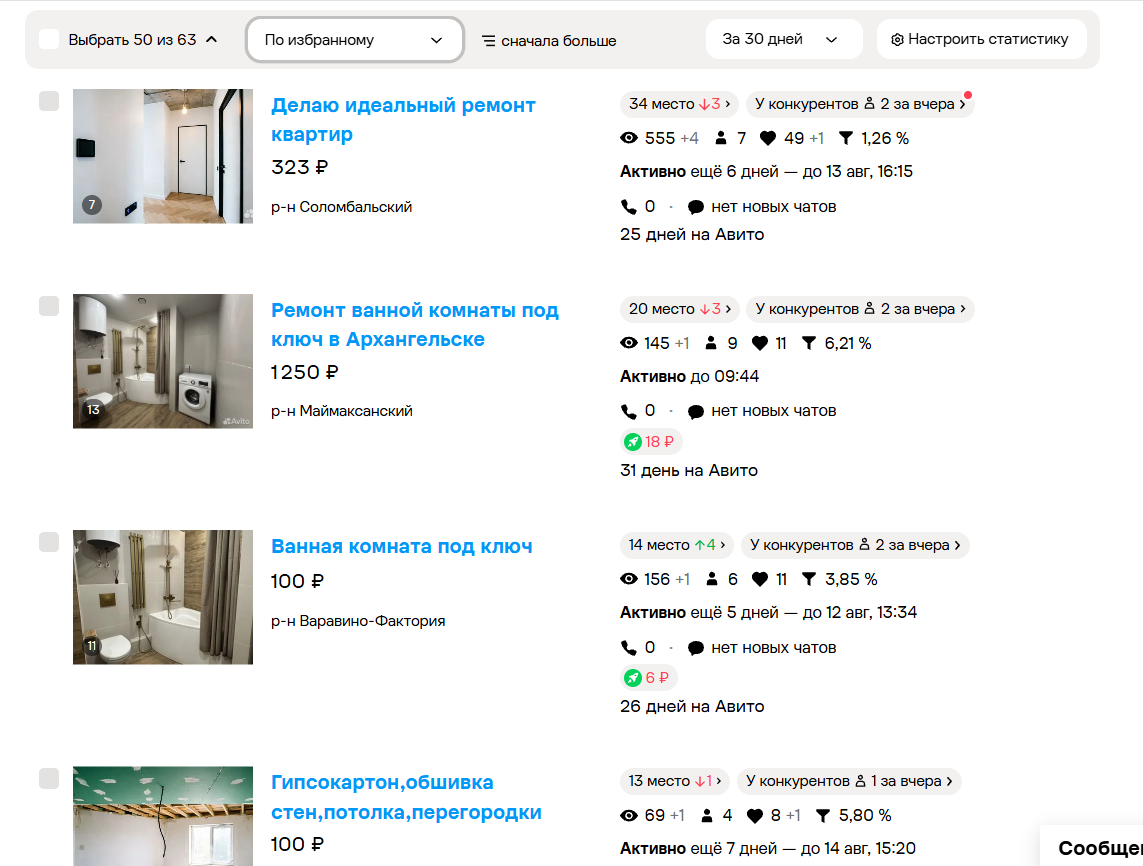
Task: Click Настроить статистику button
Action: coord(981,39)
